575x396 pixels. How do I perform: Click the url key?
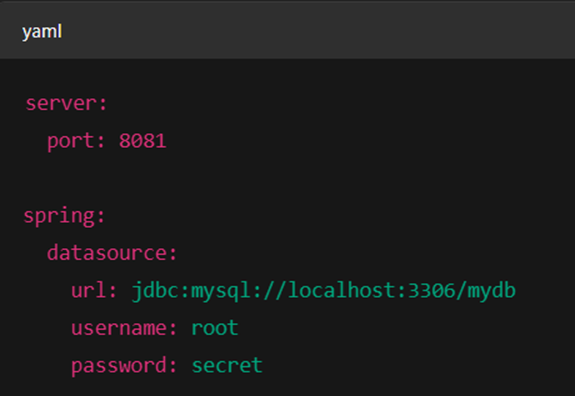89,290
